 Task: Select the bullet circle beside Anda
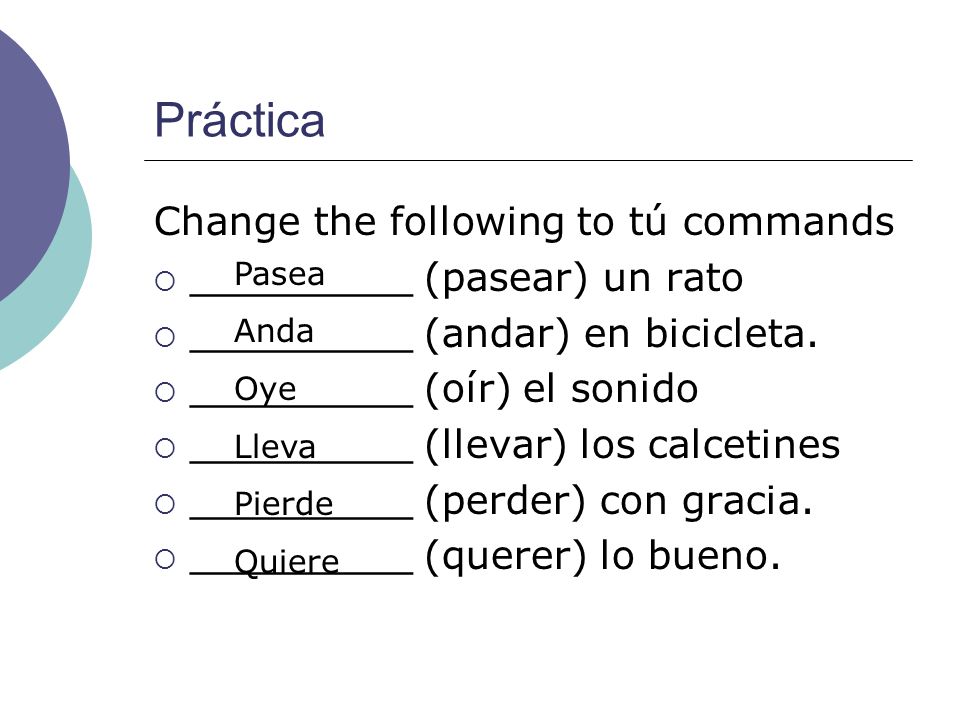165,337
